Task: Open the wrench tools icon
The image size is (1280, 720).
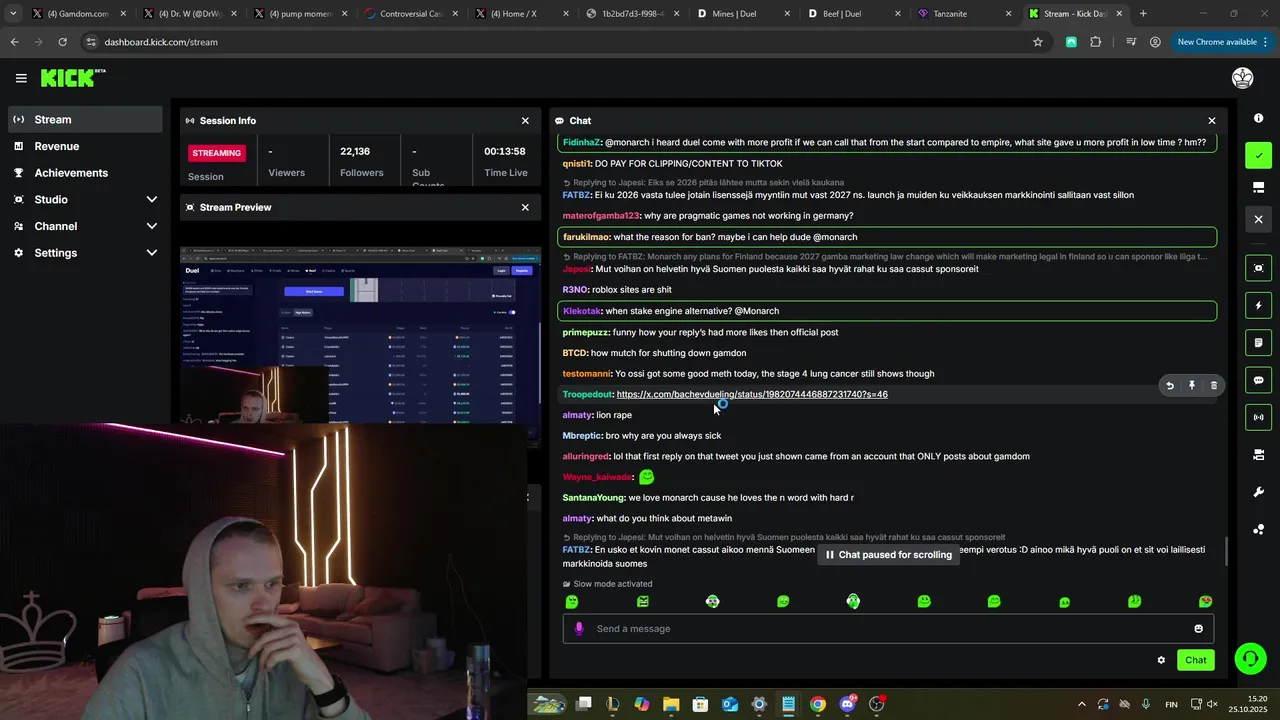Action: (1258, 492)
